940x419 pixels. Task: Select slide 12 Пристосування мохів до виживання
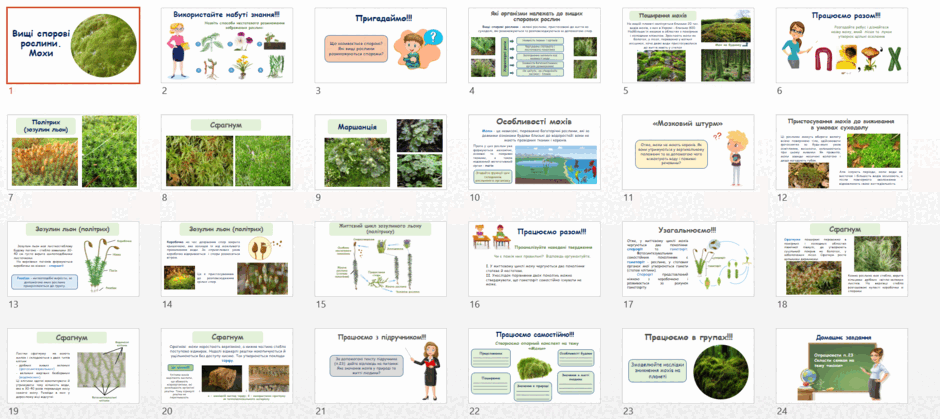[x=842, y=152]
